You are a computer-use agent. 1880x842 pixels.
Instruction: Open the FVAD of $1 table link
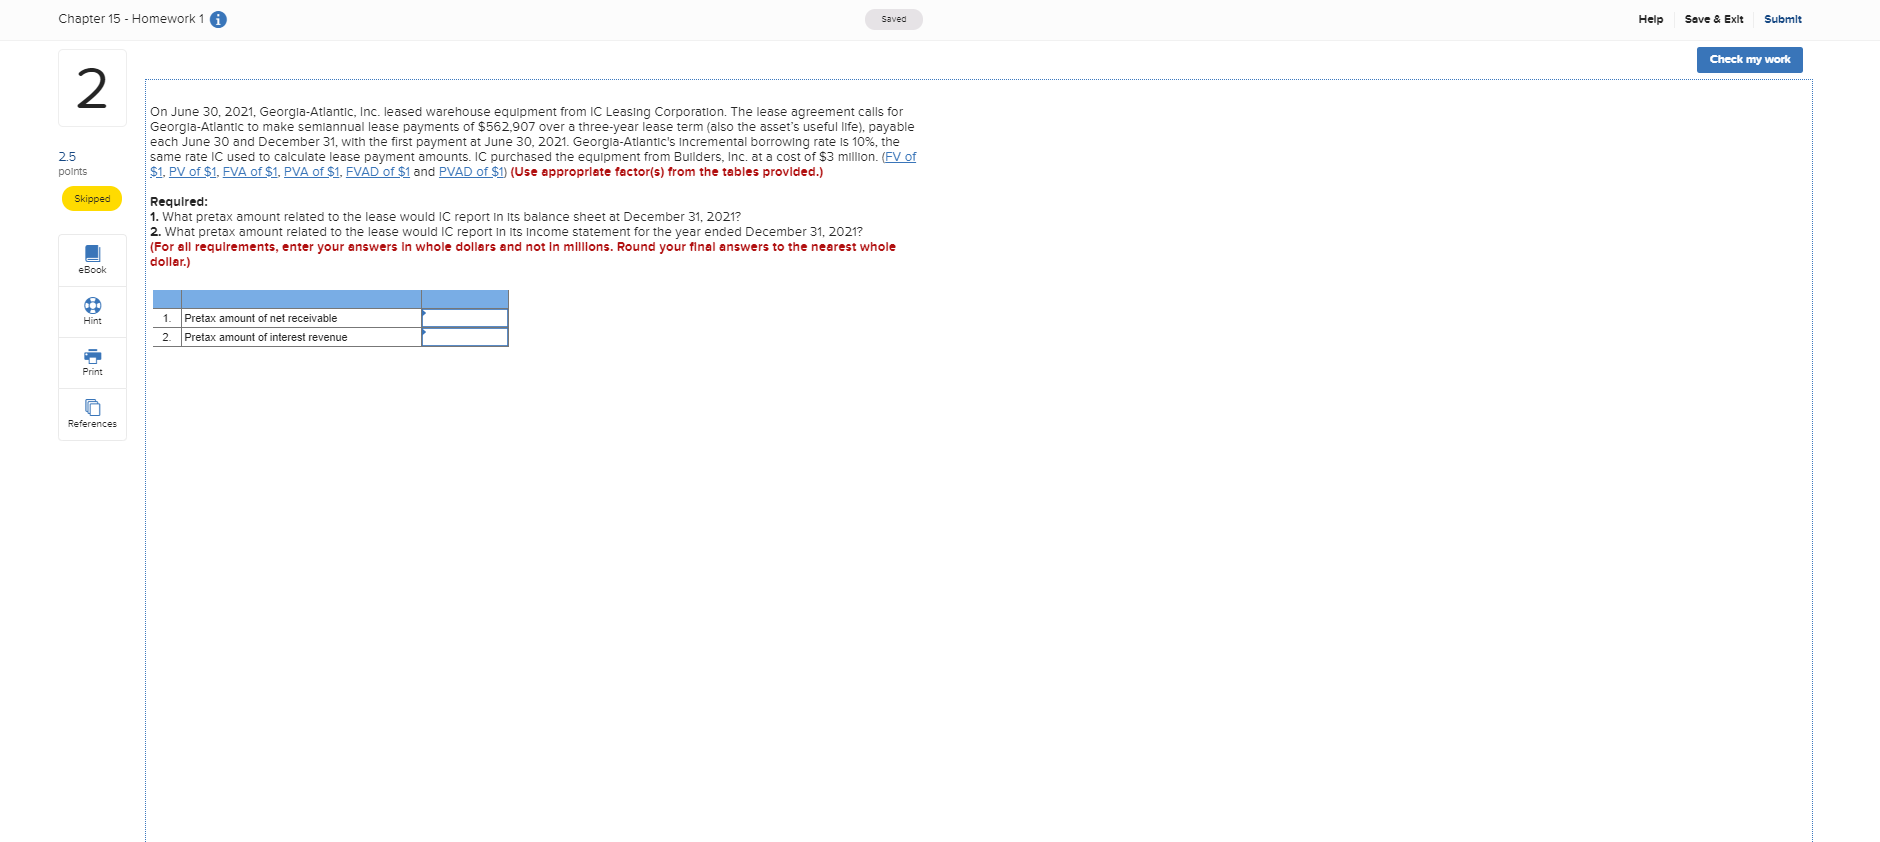(377, 172)
